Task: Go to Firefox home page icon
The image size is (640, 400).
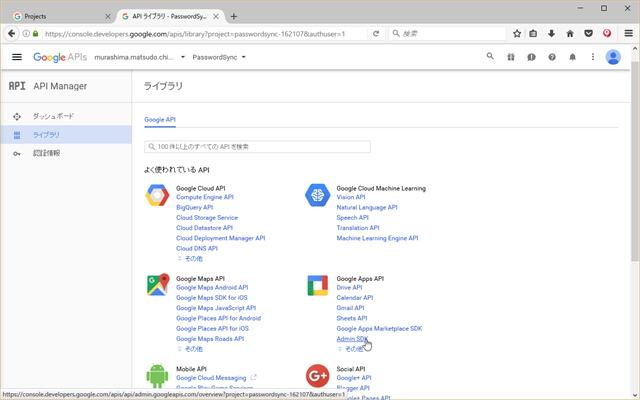Action: point(570,33)
